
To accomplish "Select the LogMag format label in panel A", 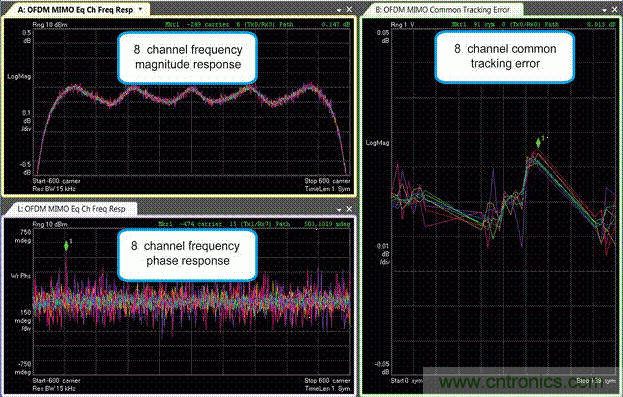I will coord(19,76).
